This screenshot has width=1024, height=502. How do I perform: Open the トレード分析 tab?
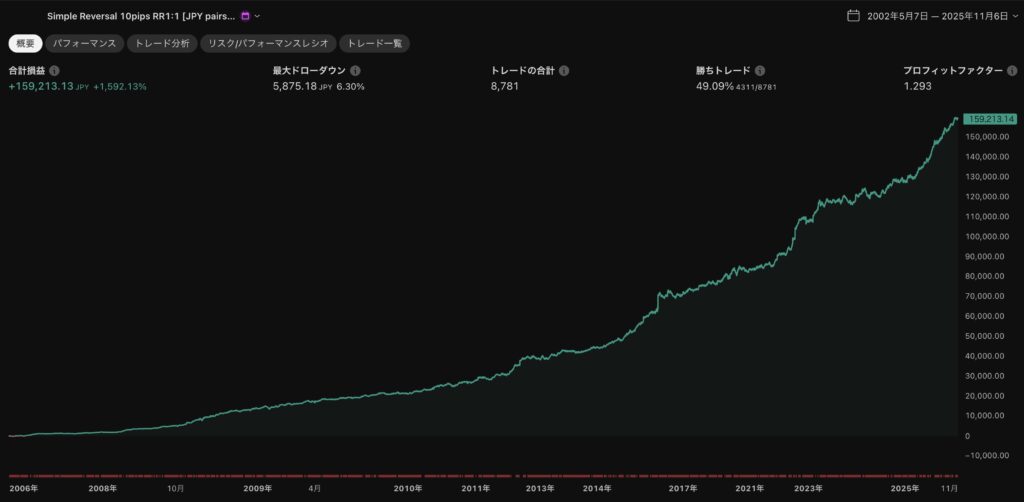click(162, 44)
